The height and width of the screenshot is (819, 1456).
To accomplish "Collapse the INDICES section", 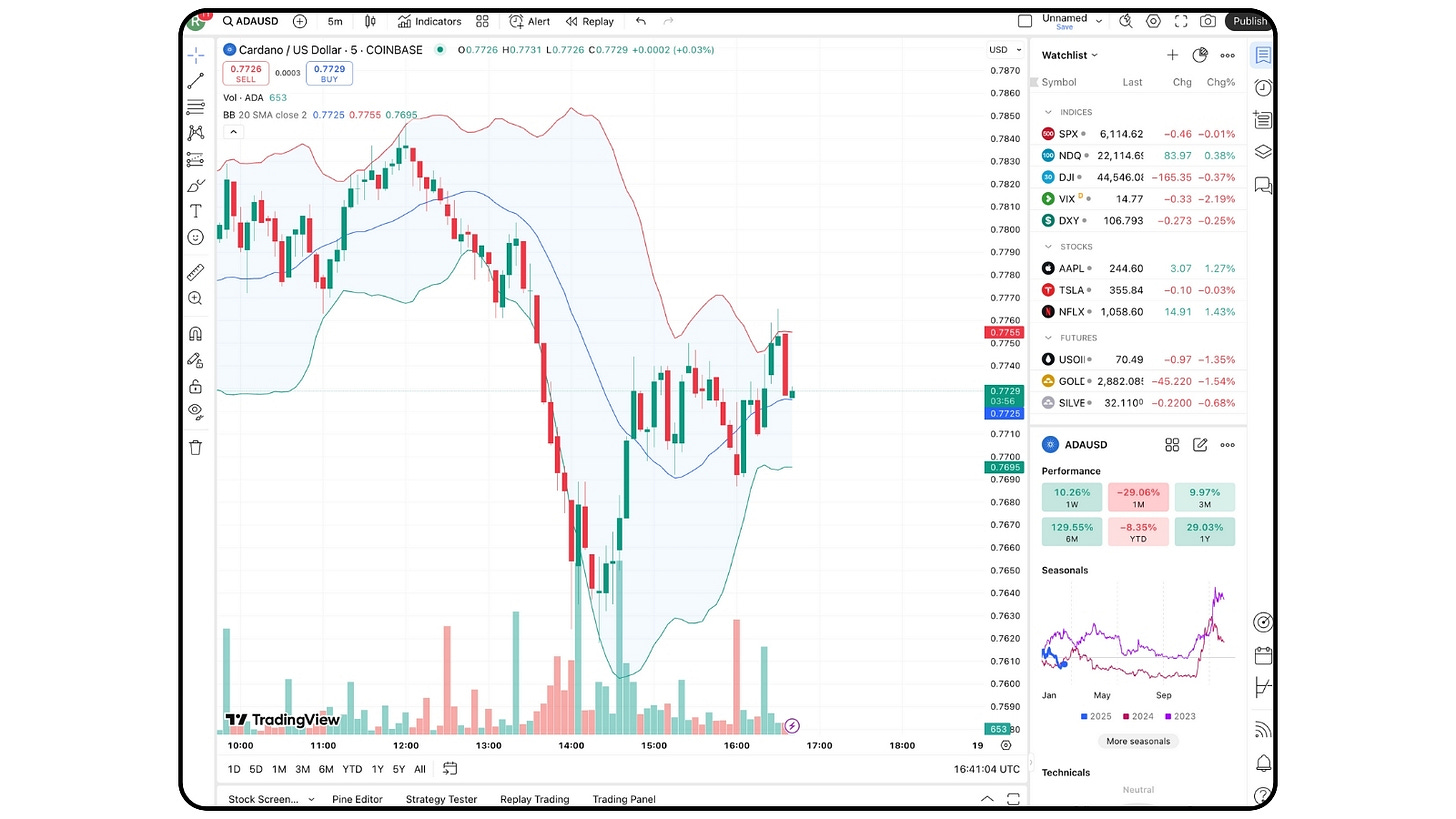I will click(x=1048, y=112).
